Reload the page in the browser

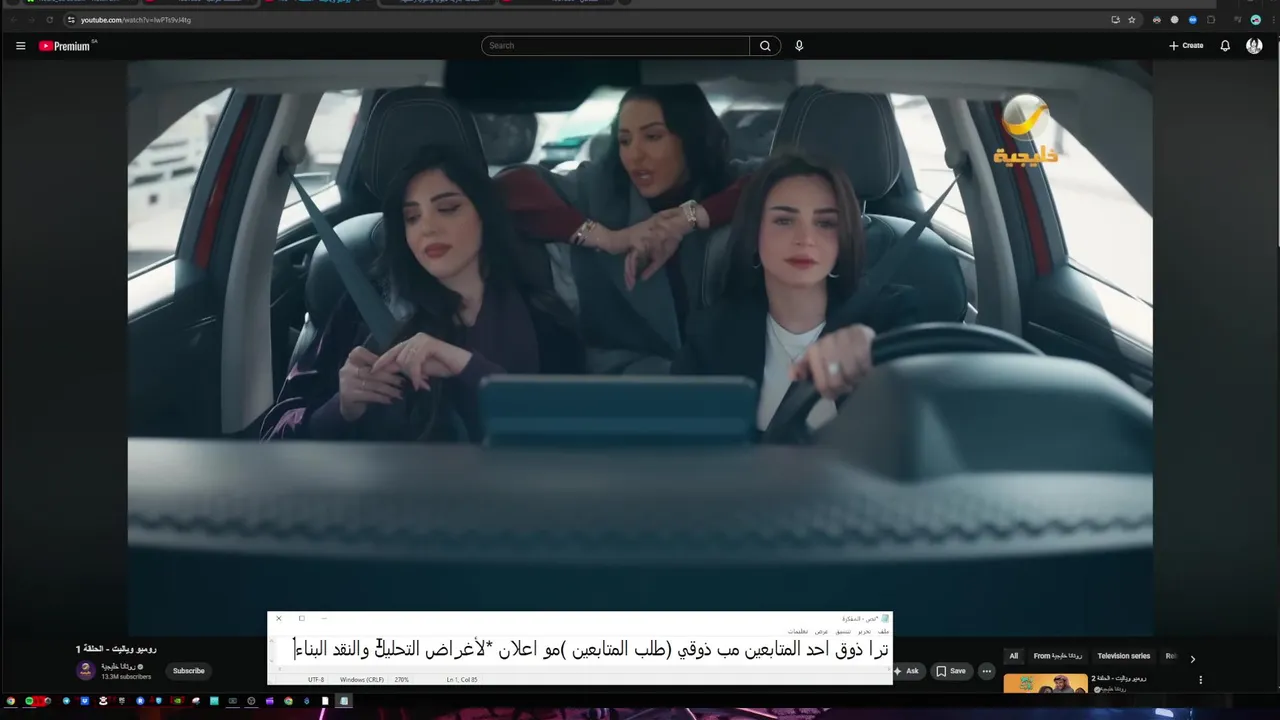(49, 19)
